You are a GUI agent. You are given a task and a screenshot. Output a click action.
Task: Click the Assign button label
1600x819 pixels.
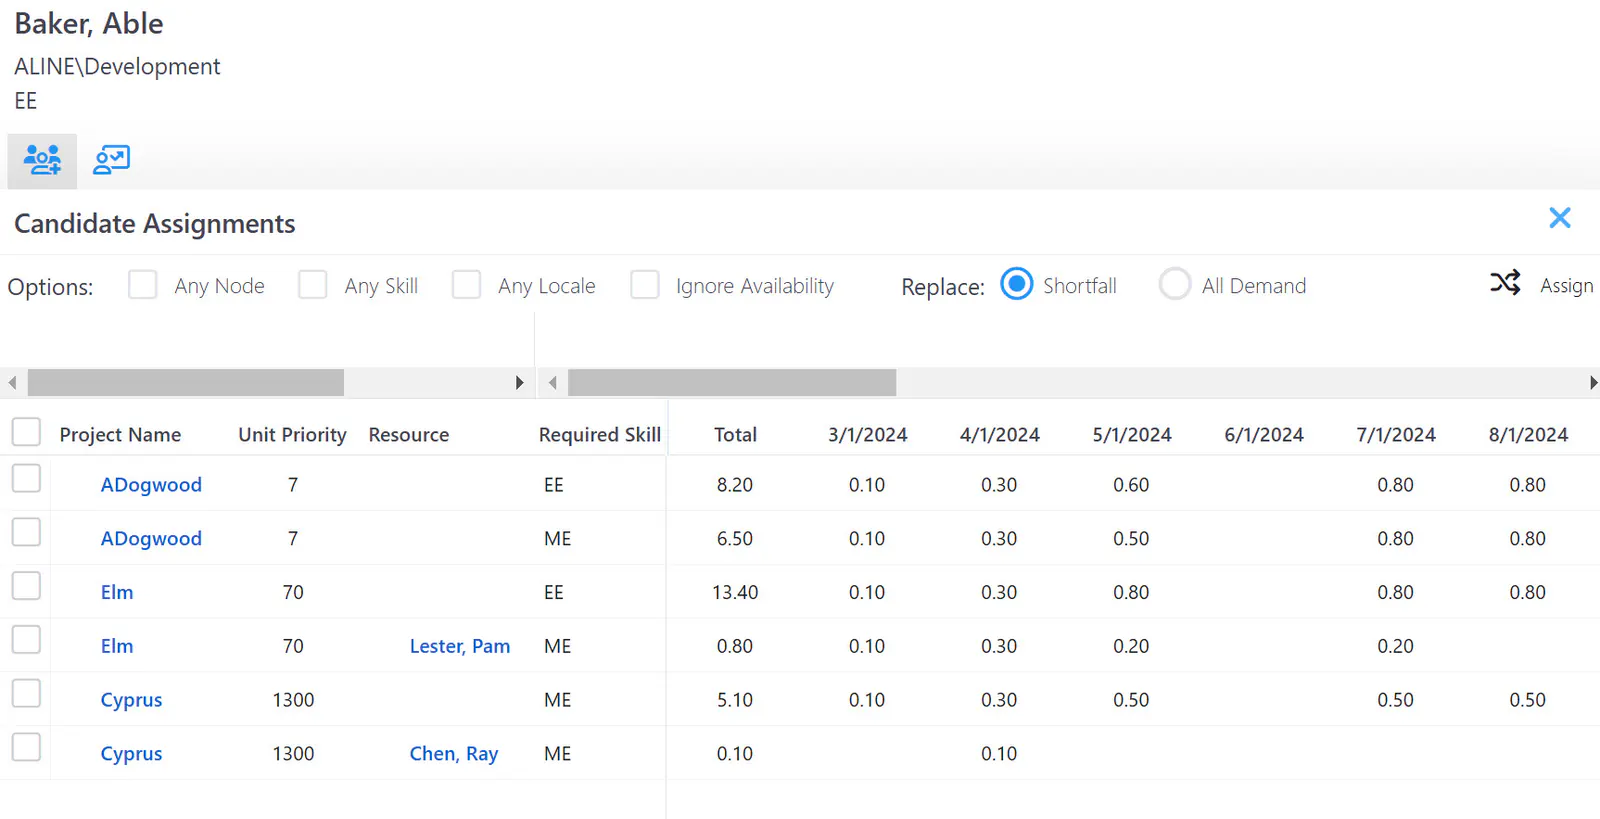coord(1566,286)
